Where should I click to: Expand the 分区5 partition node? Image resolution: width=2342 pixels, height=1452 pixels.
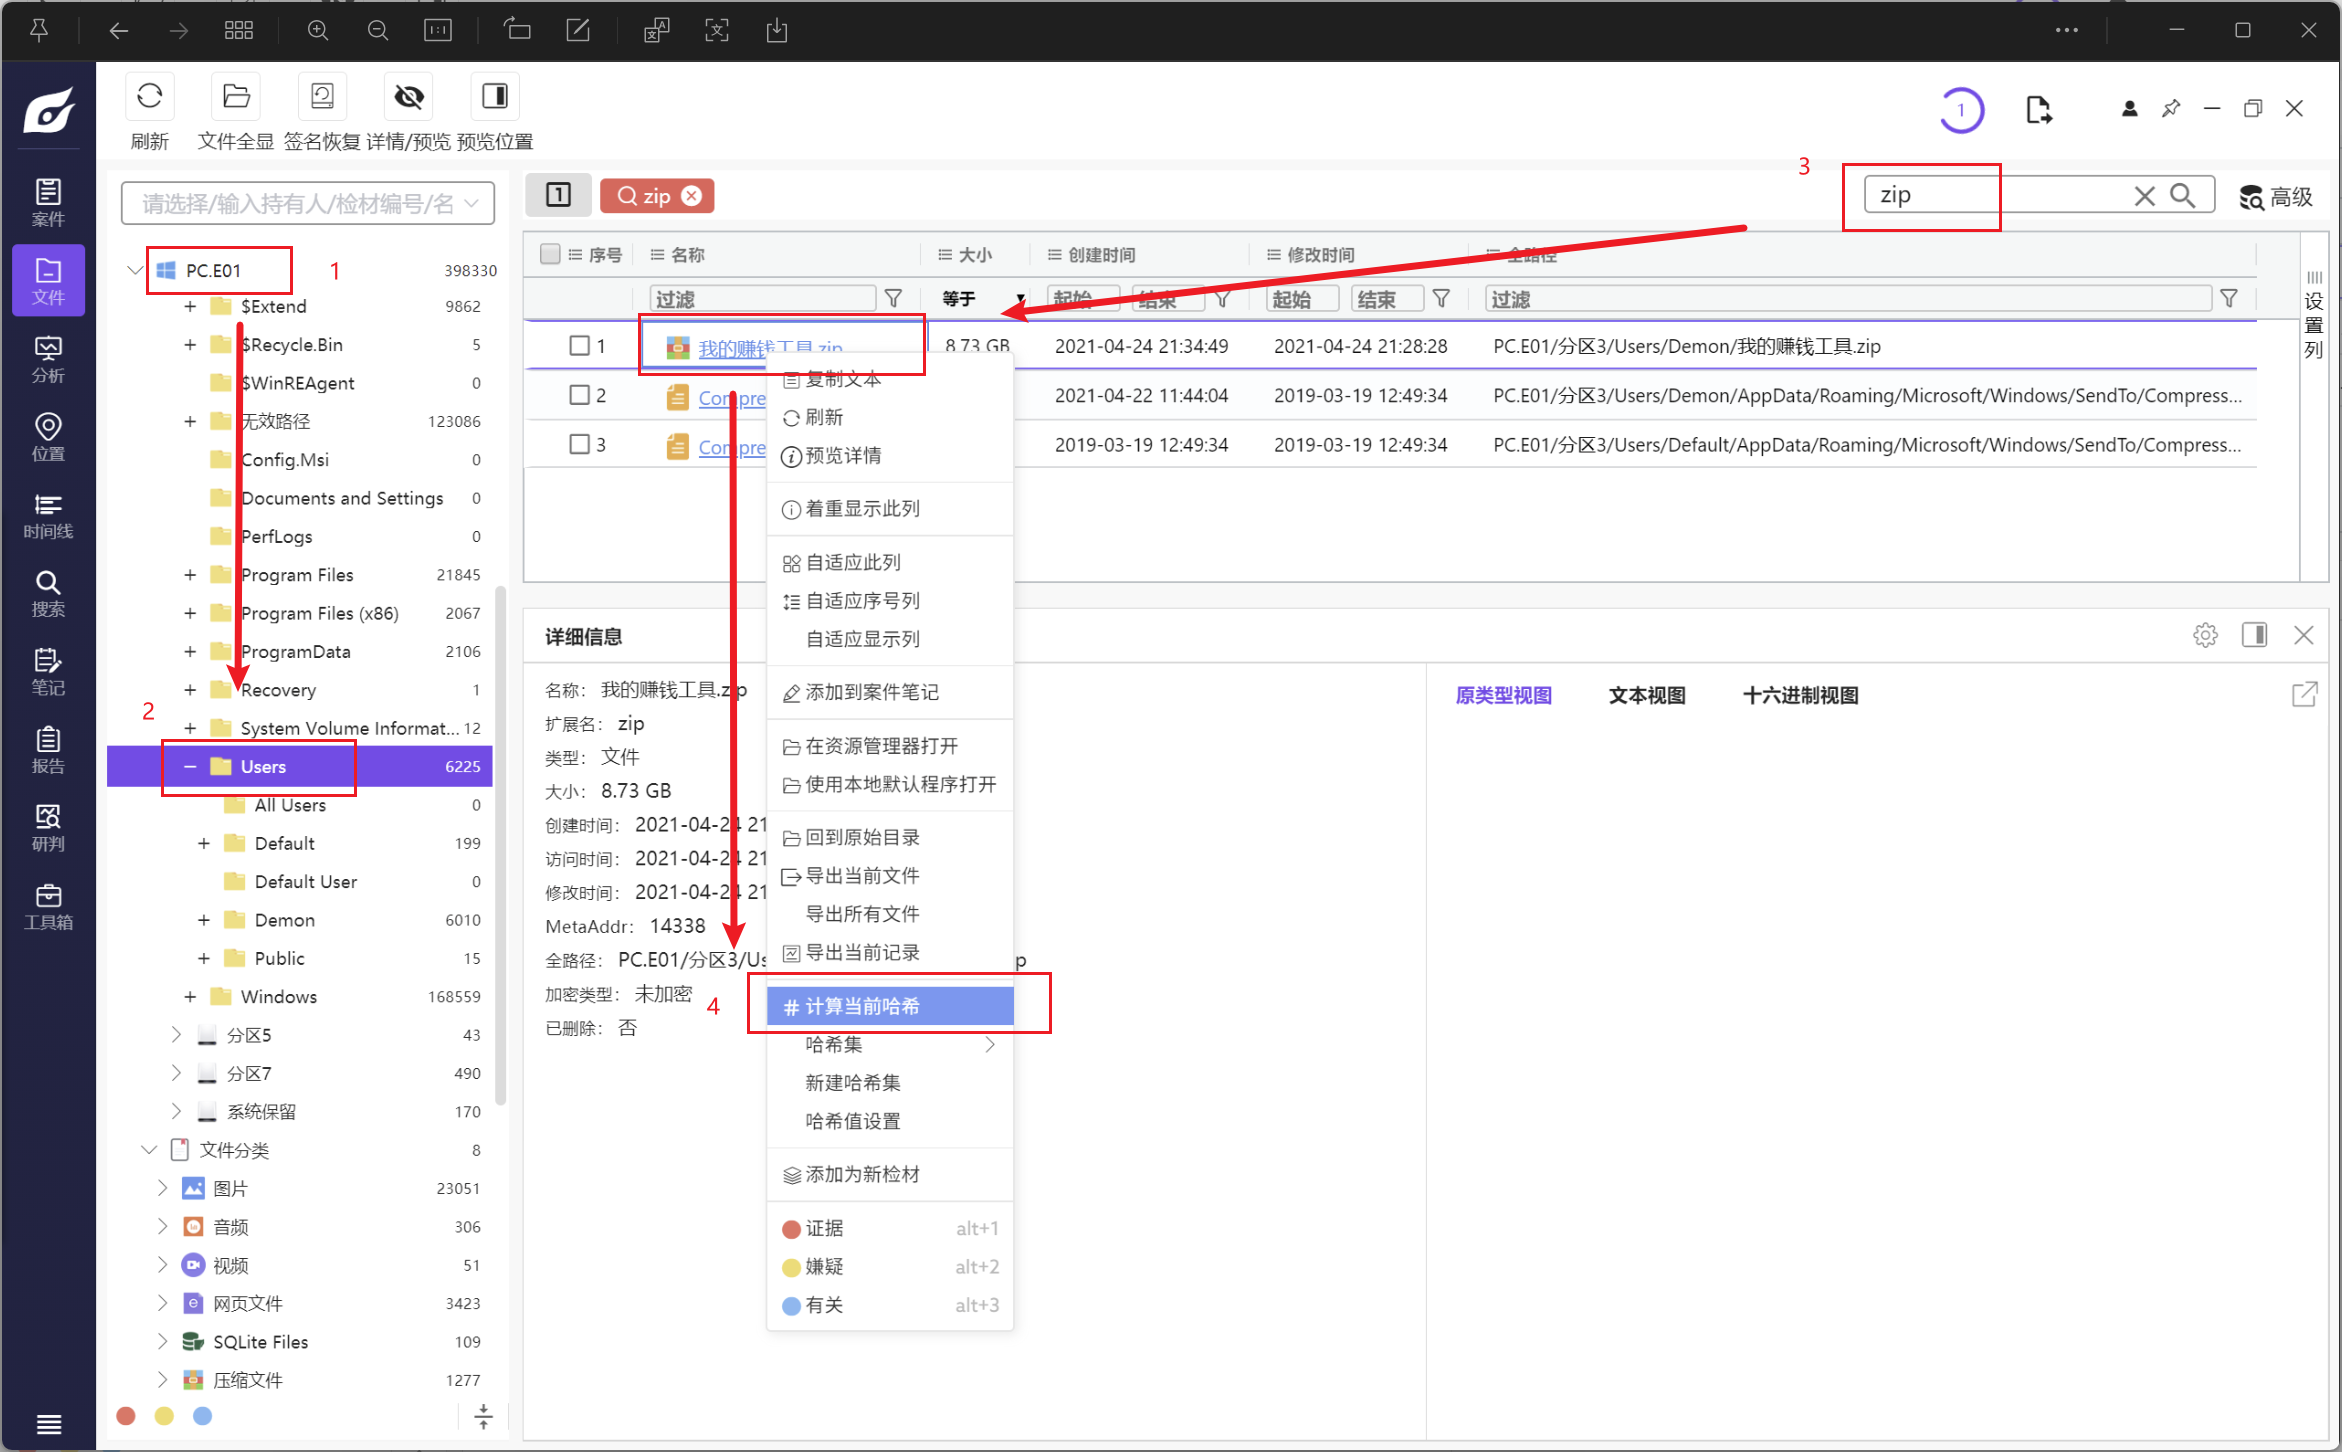click(x=176, y=1035)
